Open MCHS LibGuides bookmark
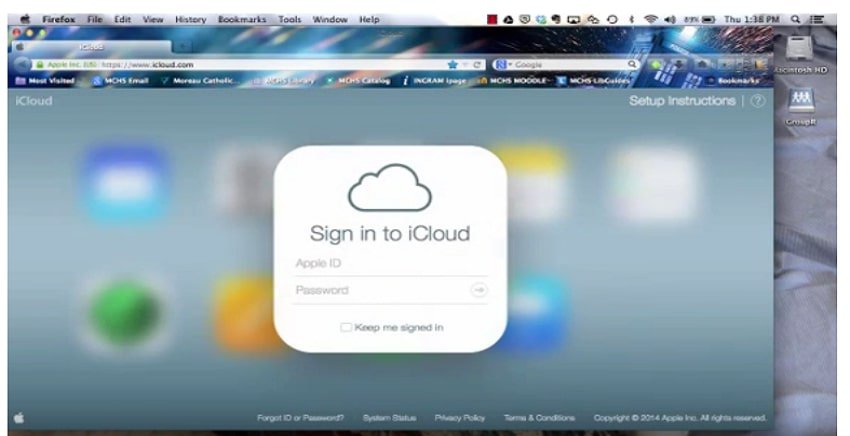Image resolution: width=850 pixels, height=436 pixels. (x=594, y=81)
